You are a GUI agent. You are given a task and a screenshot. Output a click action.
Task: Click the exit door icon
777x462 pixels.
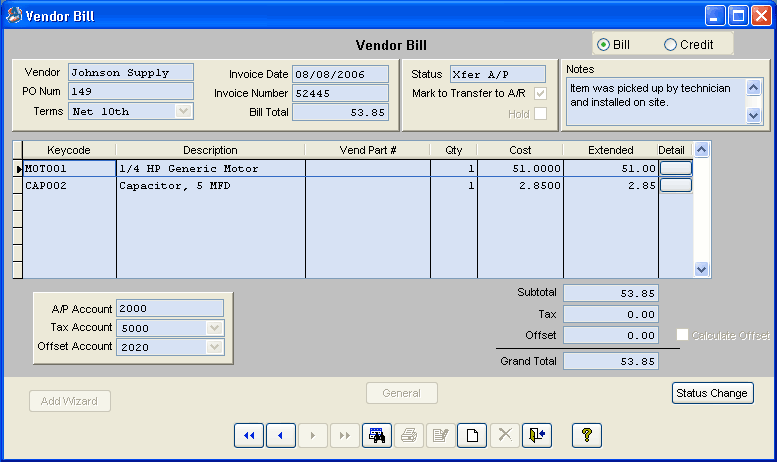tap(537, 435)
